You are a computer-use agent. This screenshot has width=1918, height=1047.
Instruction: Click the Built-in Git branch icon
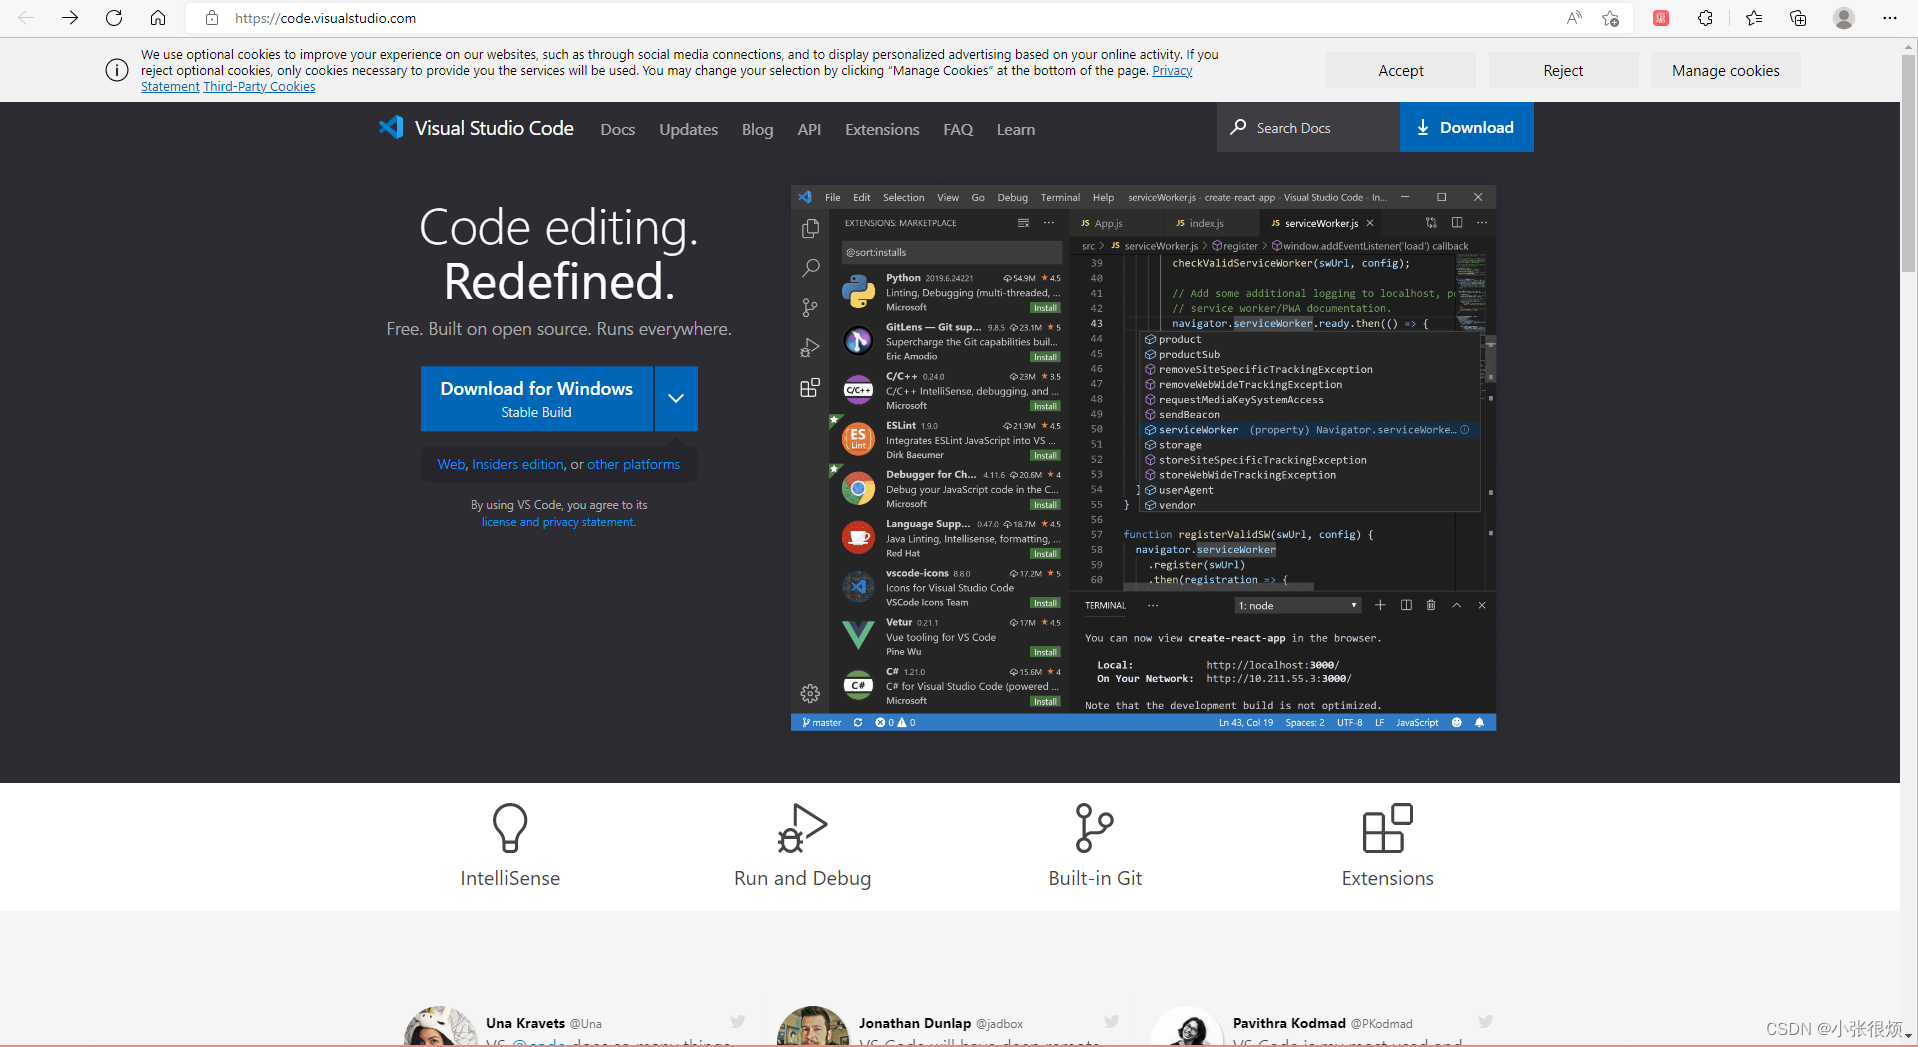click(x=1094, y=827)
